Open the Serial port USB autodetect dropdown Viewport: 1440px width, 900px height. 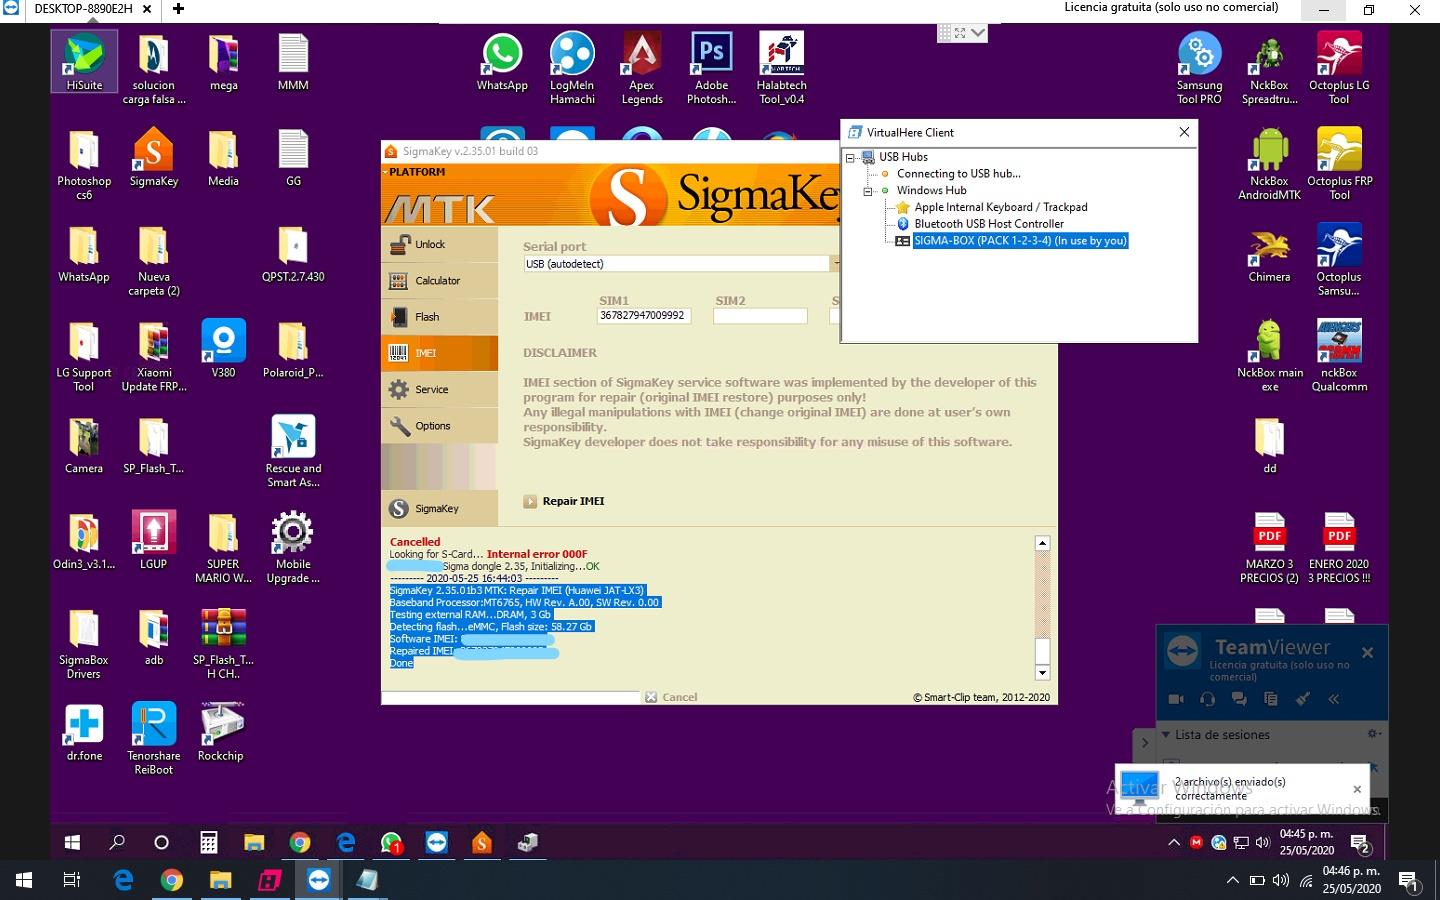click(835, 264)
